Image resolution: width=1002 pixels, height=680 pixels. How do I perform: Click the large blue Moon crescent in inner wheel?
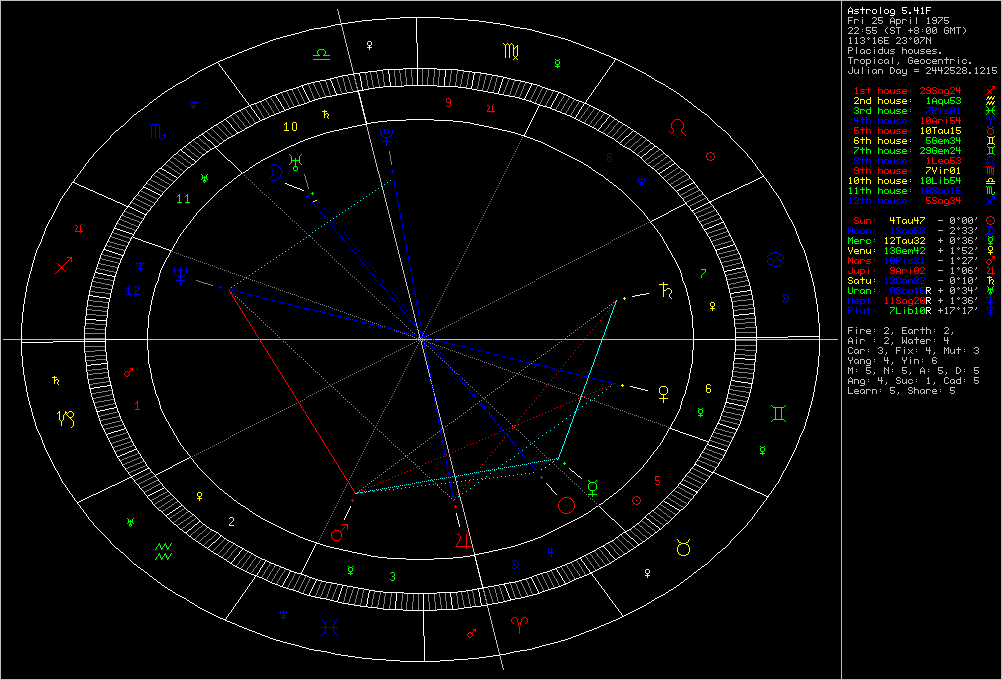pyautogui.click(x=272, y=172)
